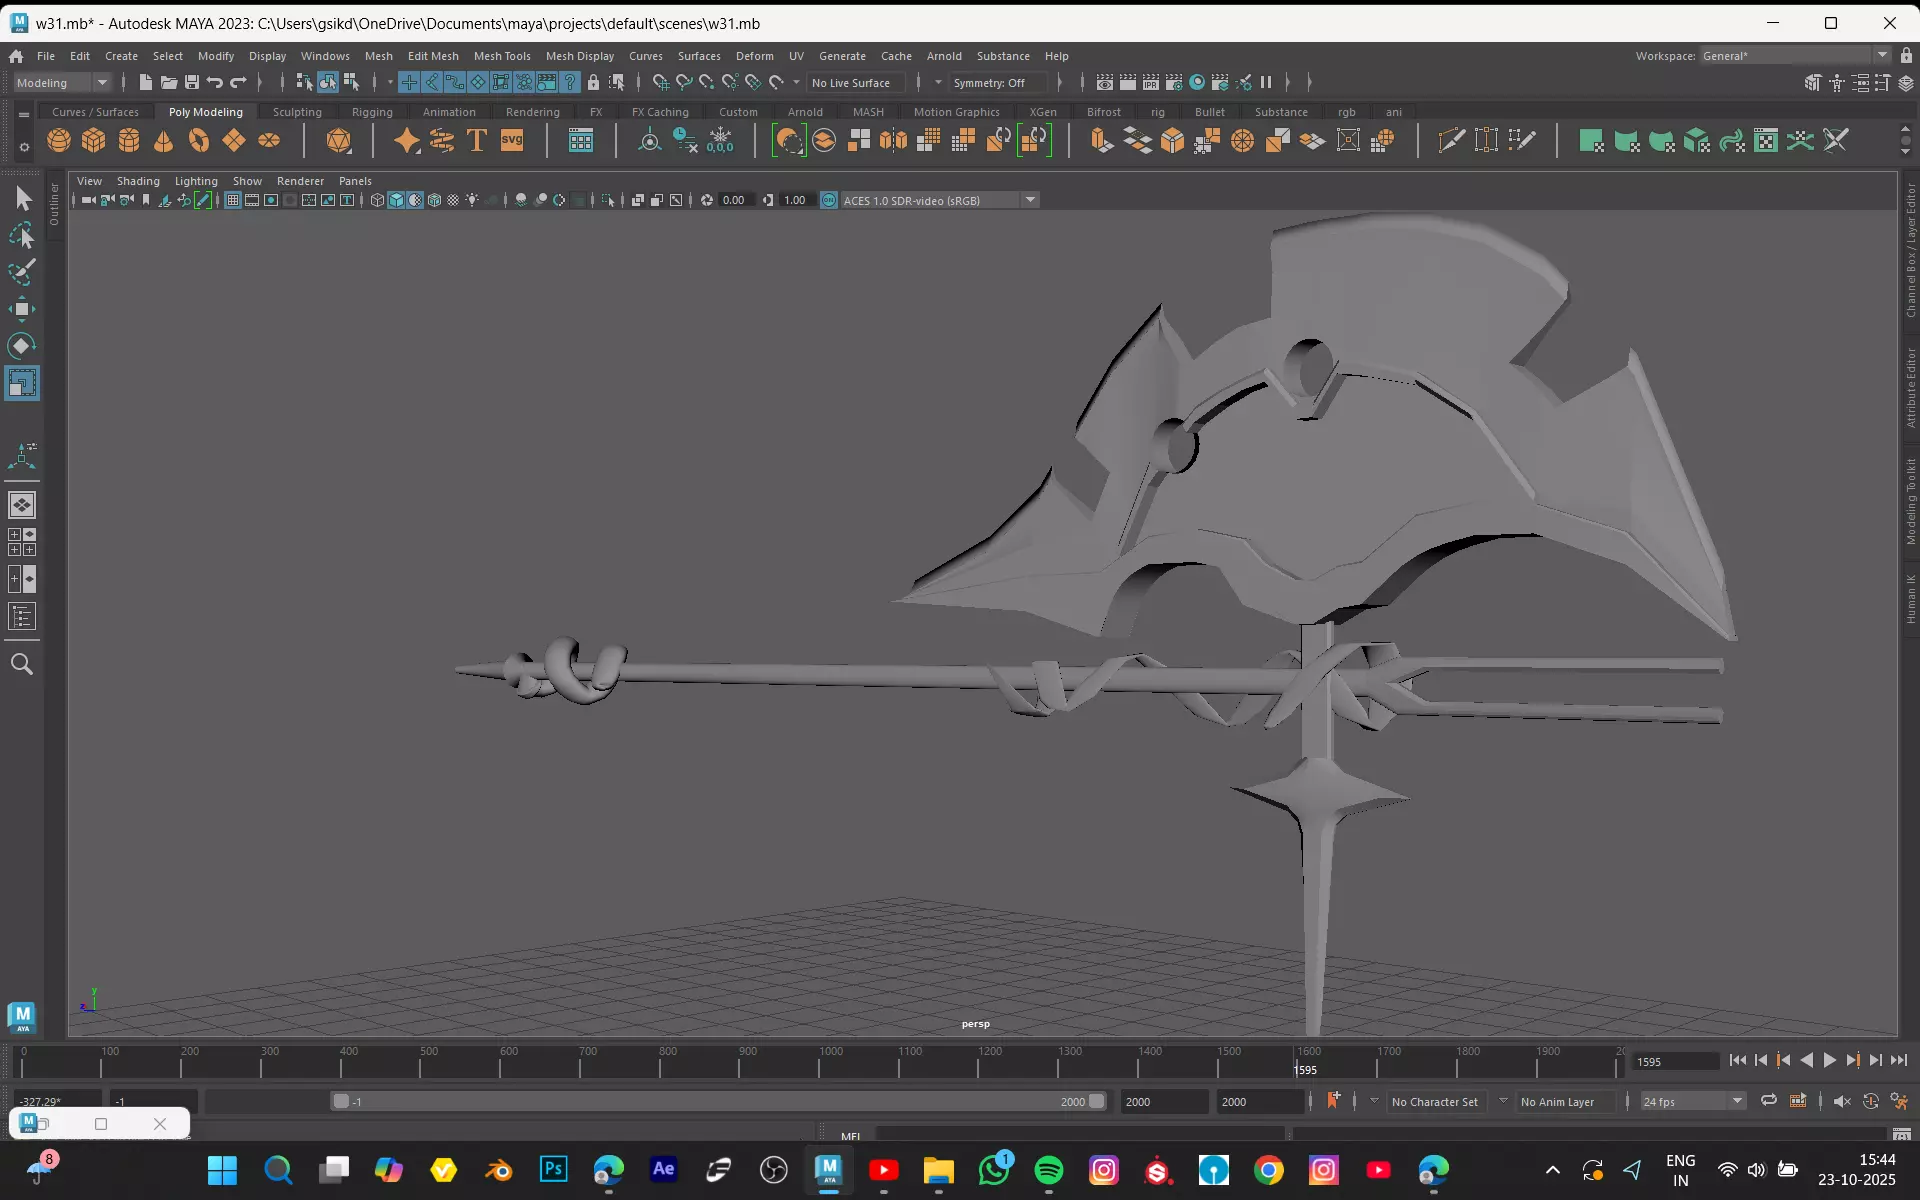
Task: Select the Lasso select tool
Action: coord(22,236)
